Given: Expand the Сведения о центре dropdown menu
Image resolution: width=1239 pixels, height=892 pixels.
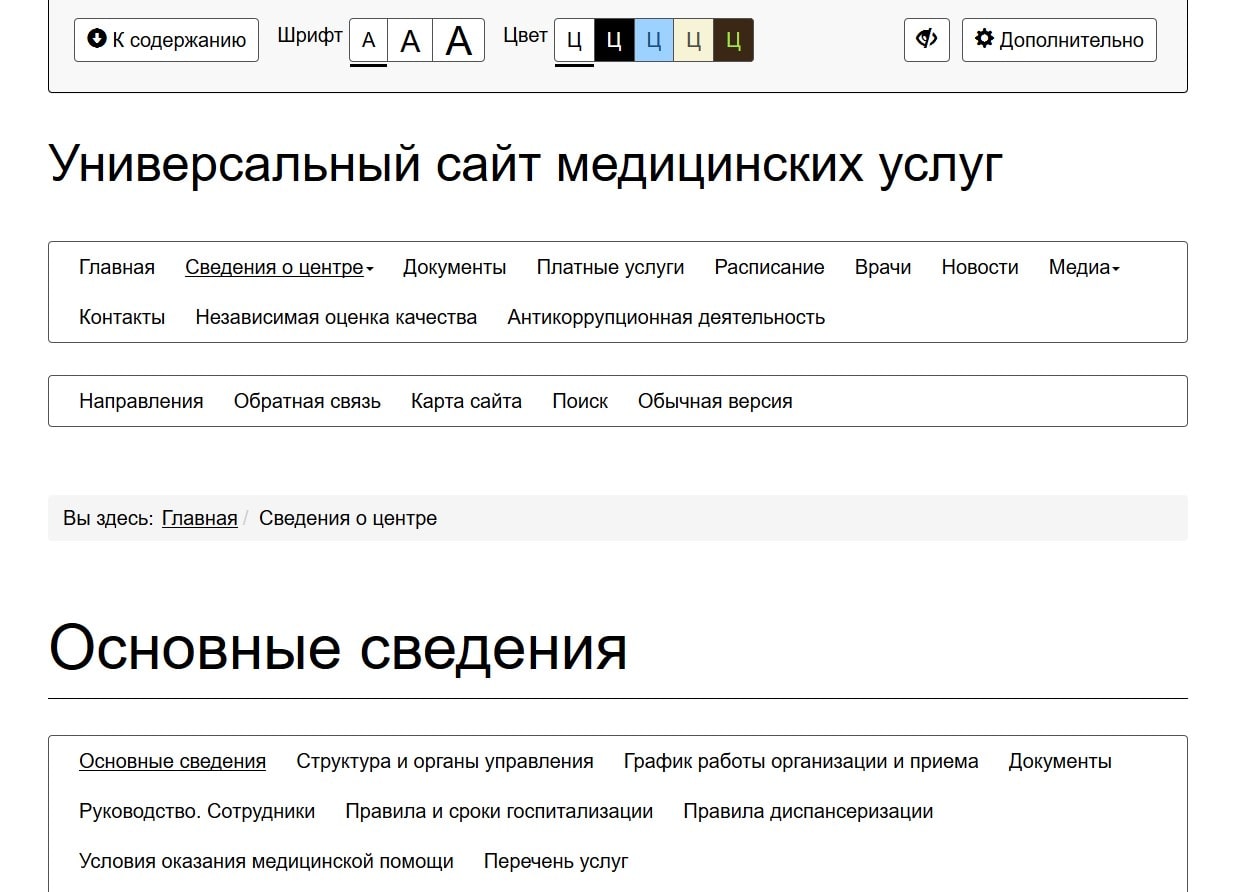Looking at the screenshot, I should pos(279,267).
